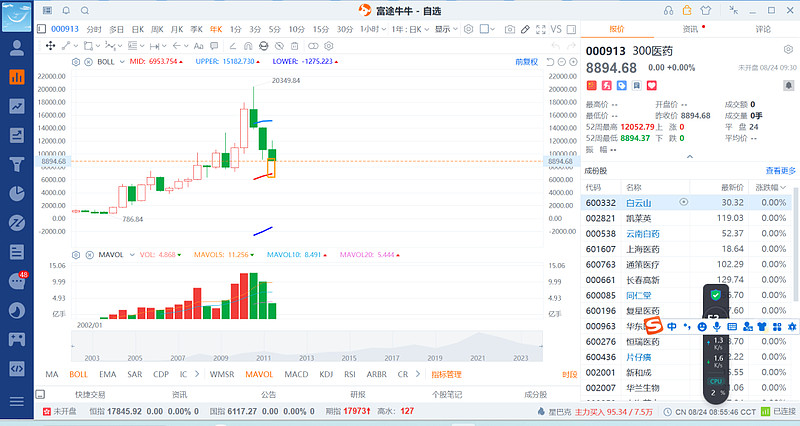Toggle the 前复权 price adjustment

pos(527,62)
